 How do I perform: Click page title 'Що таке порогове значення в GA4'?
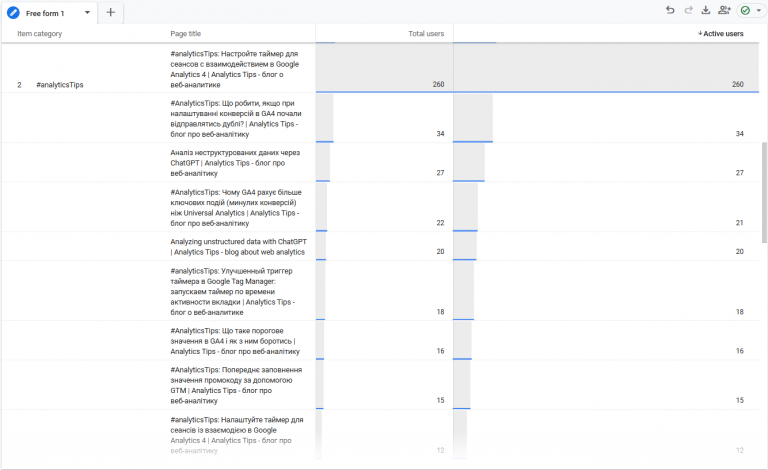(x=235, y=341)
